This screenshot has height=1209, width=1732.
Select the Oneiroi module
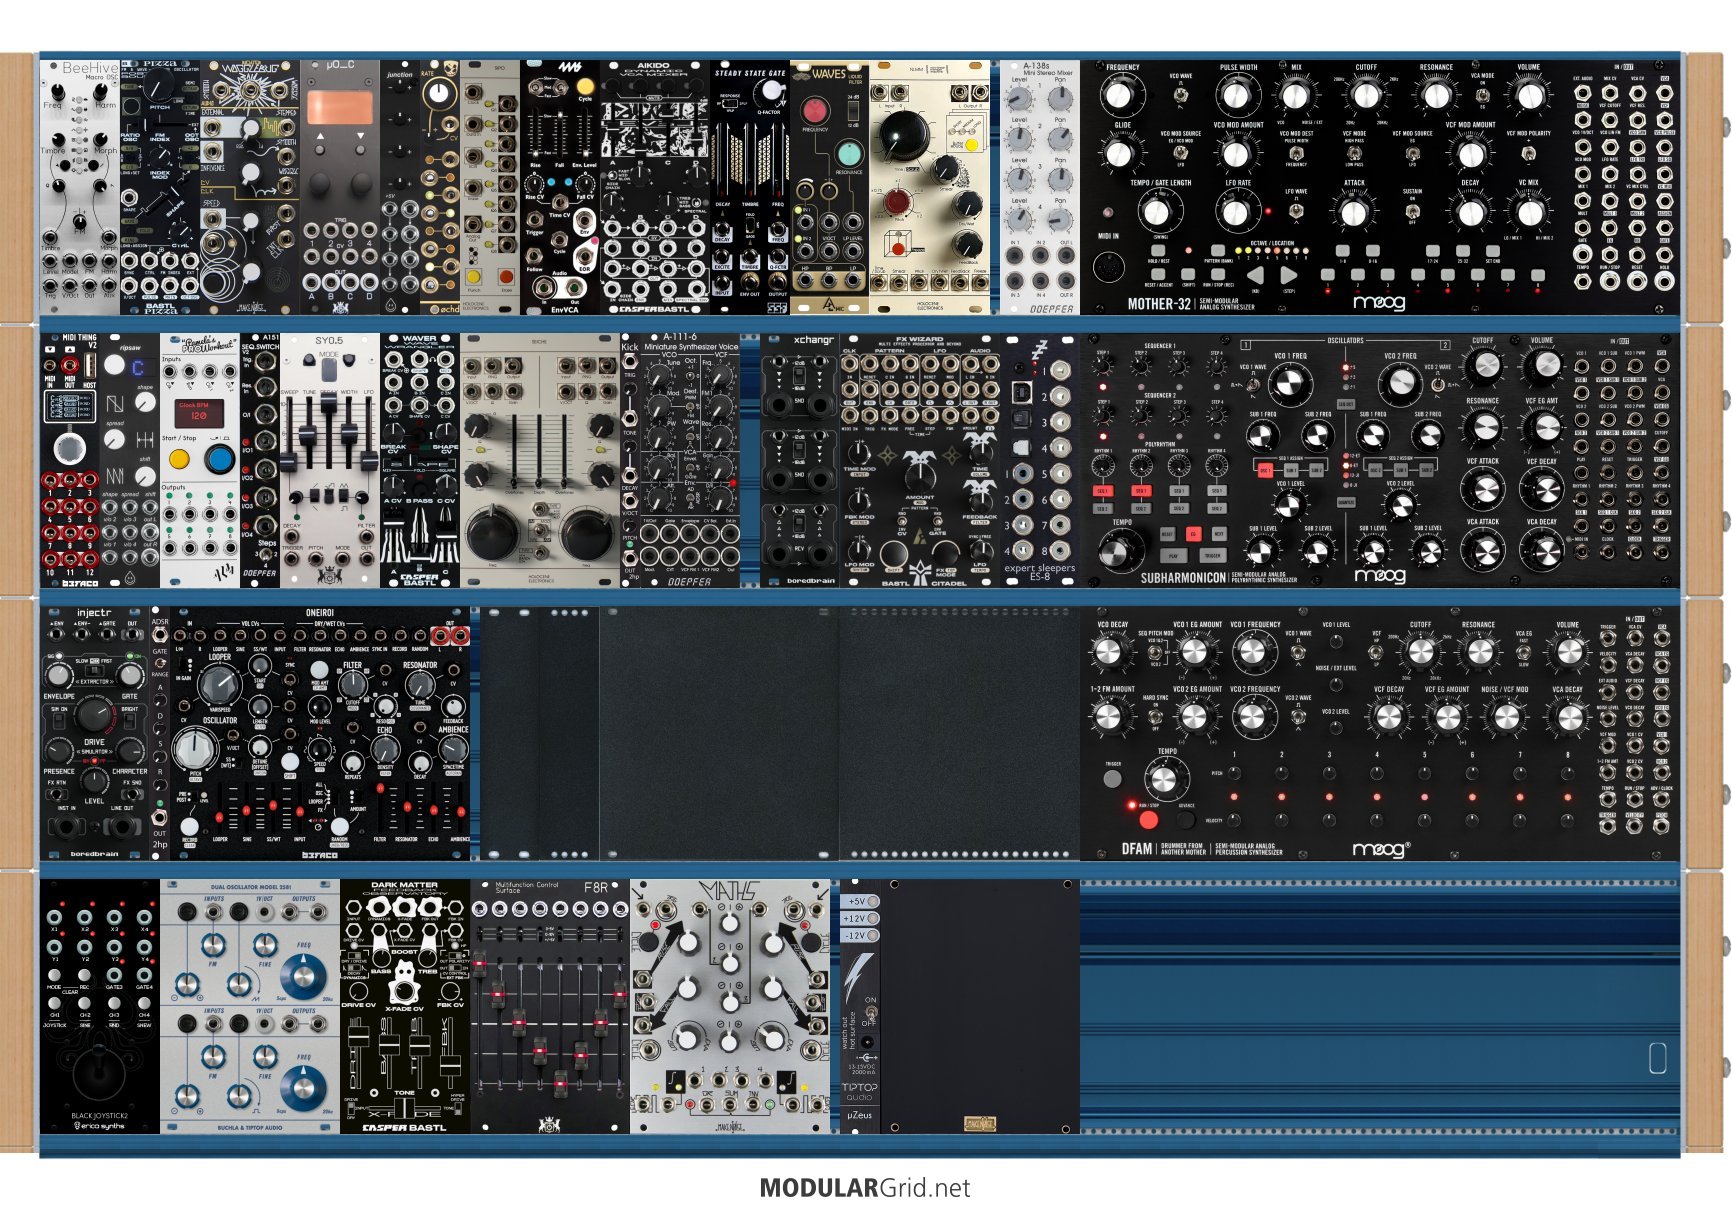pos(320,733)
